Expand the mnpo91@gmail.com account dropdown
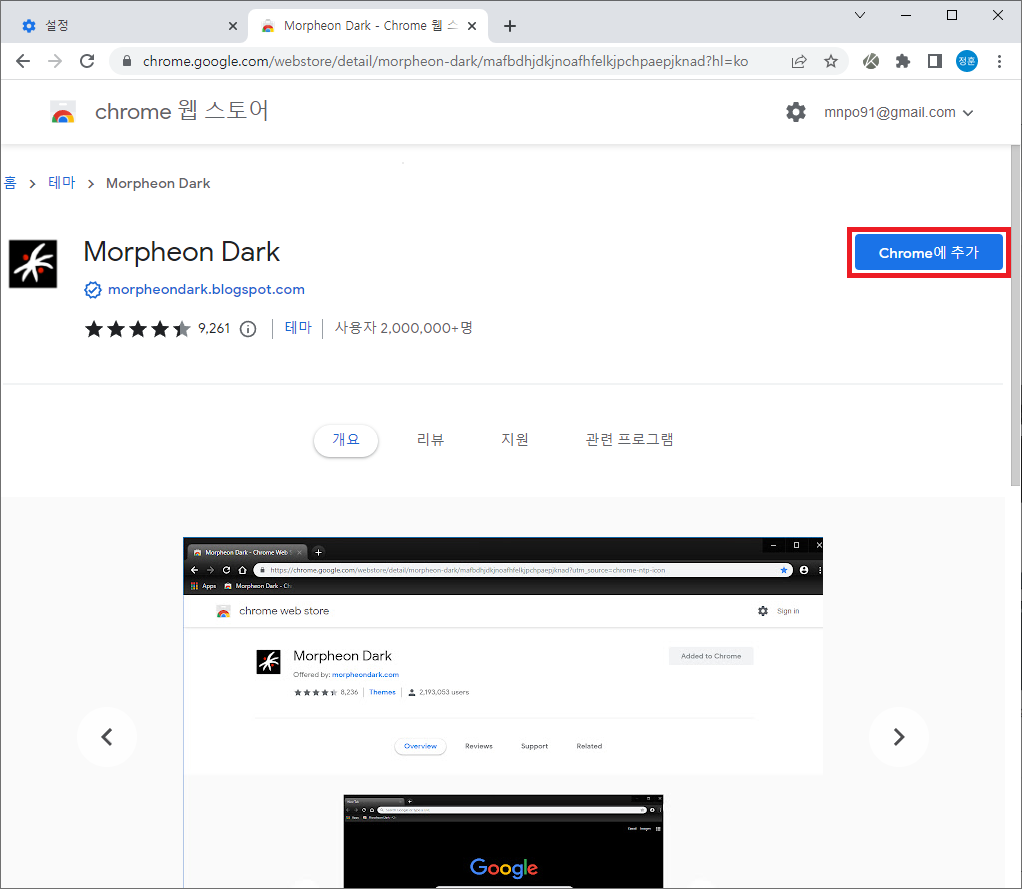The image size is (1022, 889). point(898,112)
